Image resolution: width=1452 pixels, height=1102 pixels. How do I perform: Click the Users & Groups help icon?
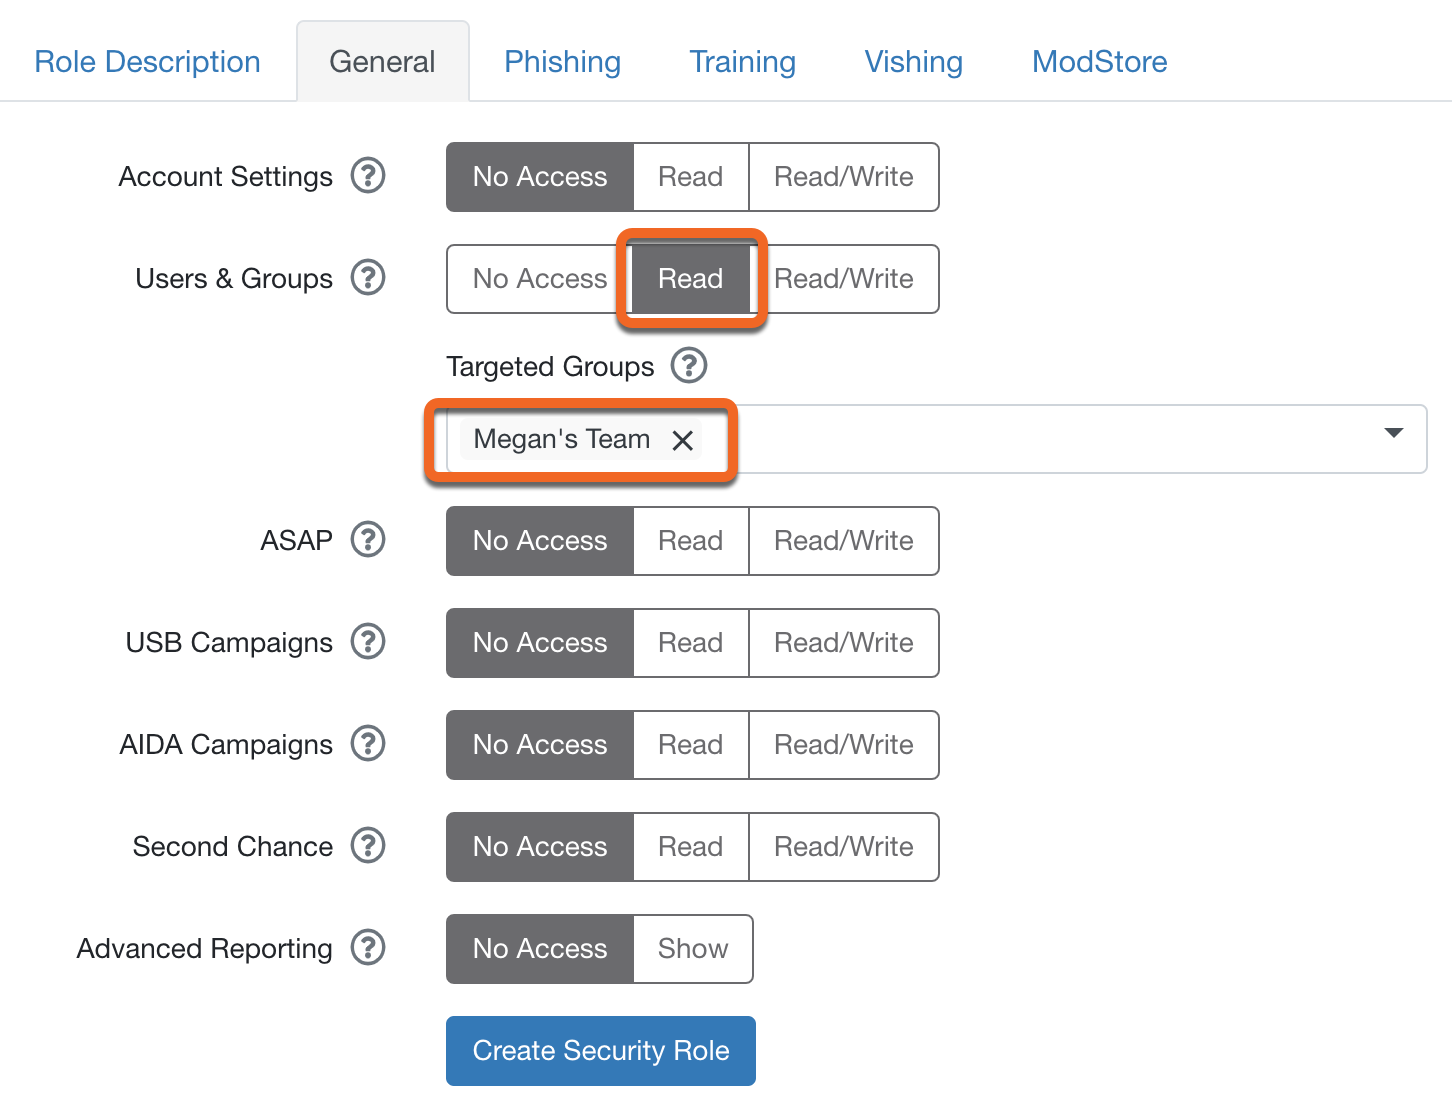pyautogui.click(x=368, y=278)
